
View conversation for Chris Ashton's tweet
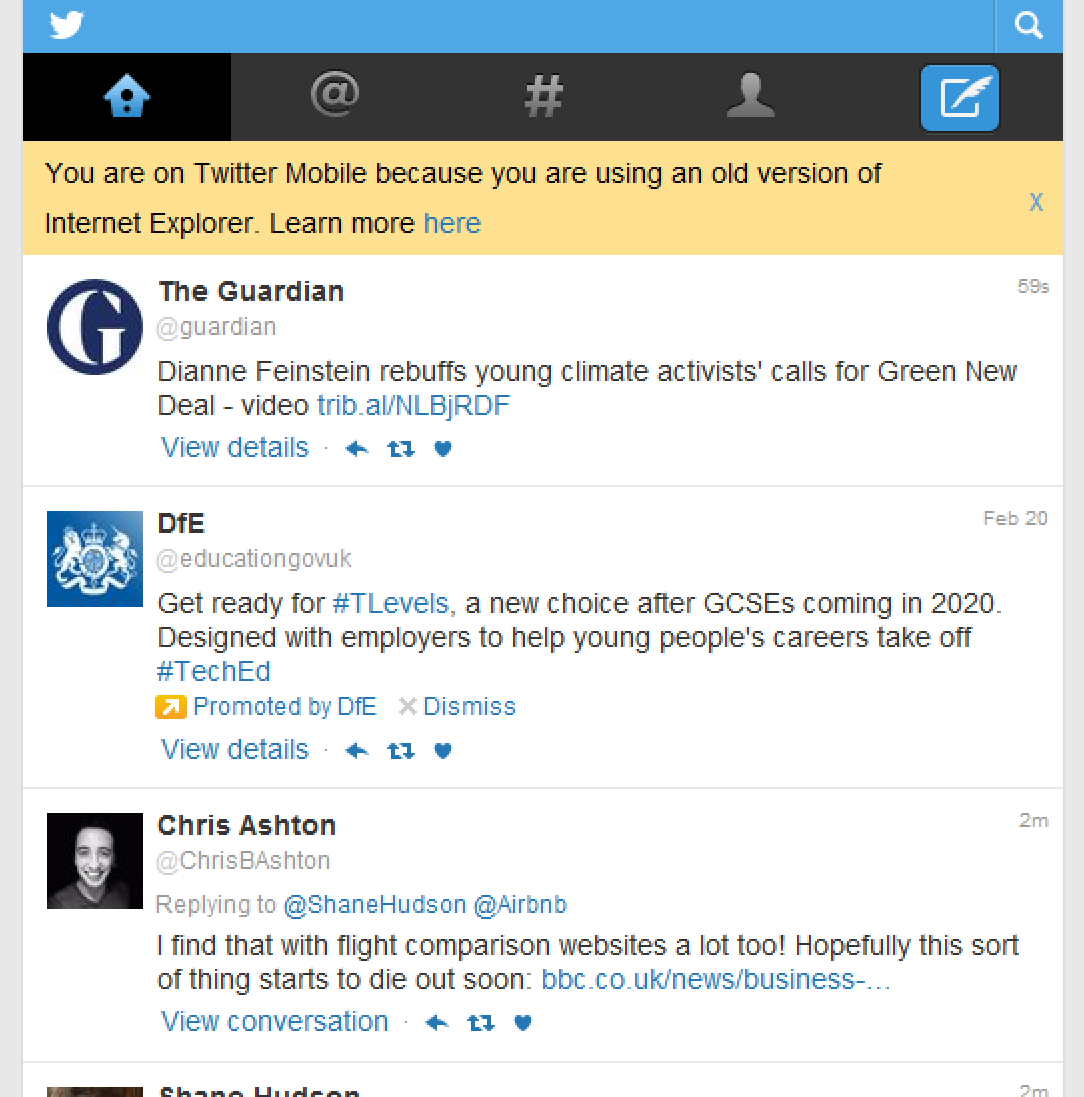(x=274, y=1022)
